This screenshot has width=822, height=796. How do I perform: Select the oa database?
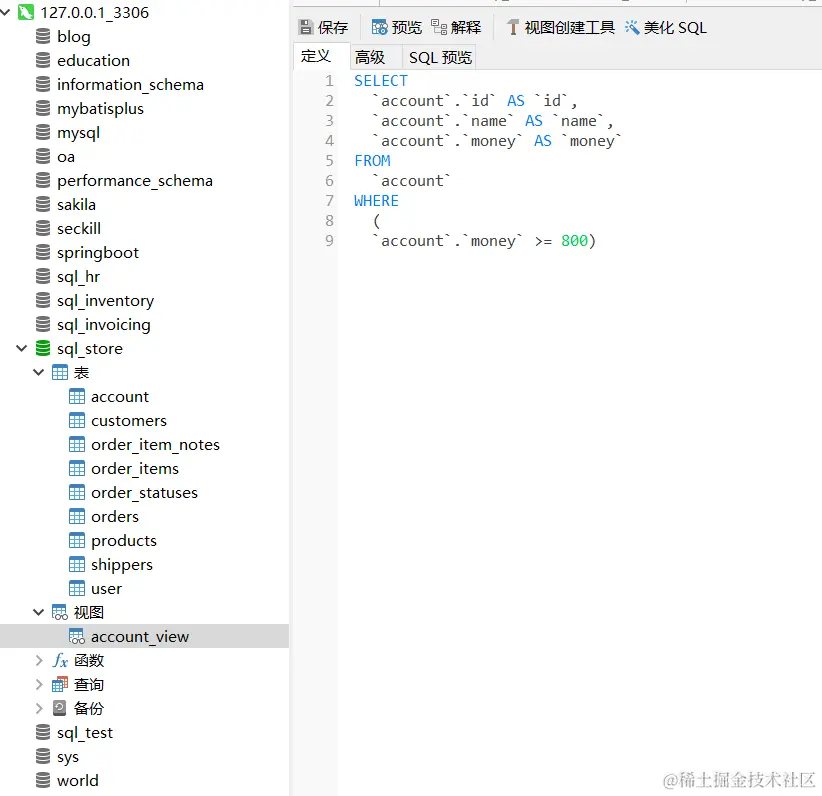click(x=66, y=156)
